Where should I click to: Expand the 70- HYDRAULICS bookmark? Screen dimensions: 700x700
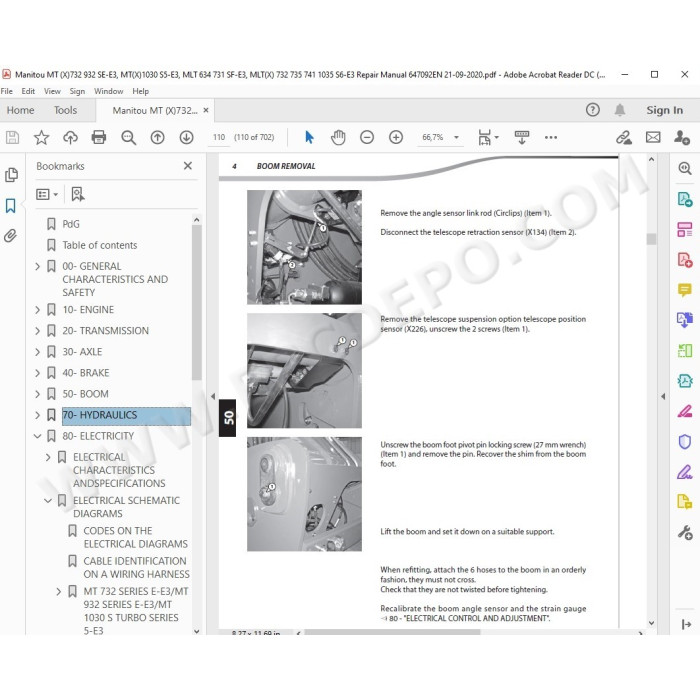(x=38, y=415)
